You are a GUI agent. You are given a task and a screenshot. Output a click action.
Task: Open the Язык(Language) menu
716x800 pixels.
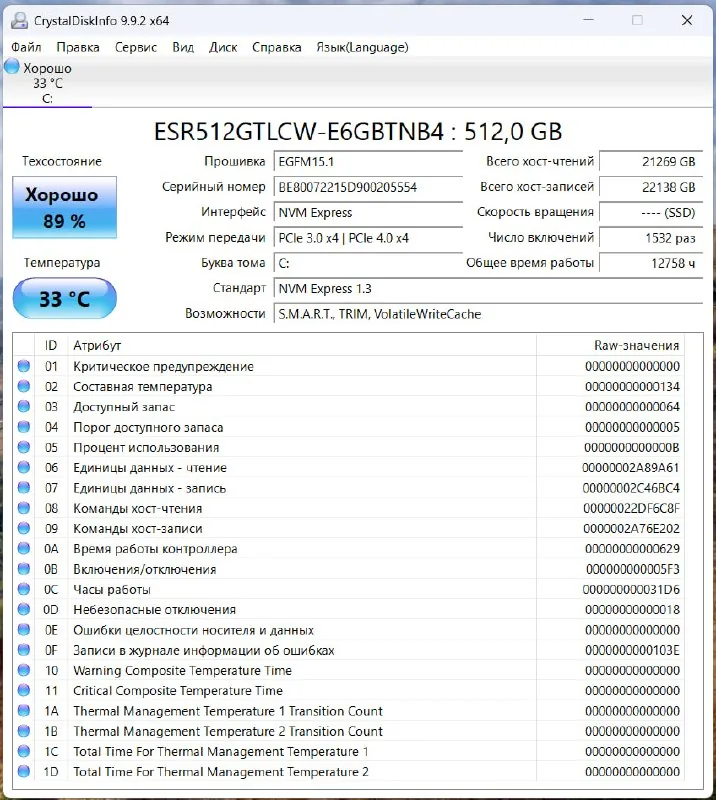[x=362, y=47]
